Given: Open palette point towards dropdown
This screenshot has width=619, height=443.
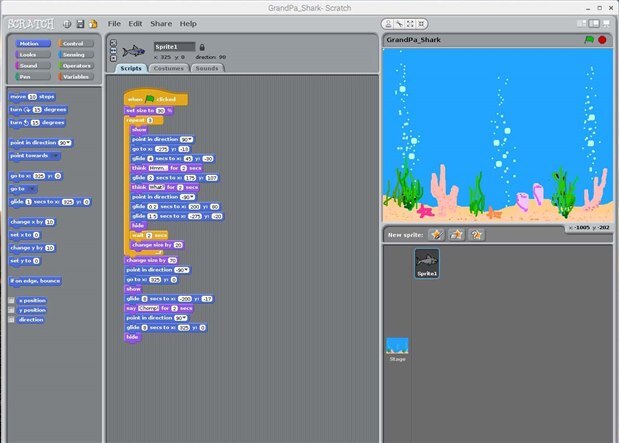Looking at the screenshot, I should tap(55, 156).
